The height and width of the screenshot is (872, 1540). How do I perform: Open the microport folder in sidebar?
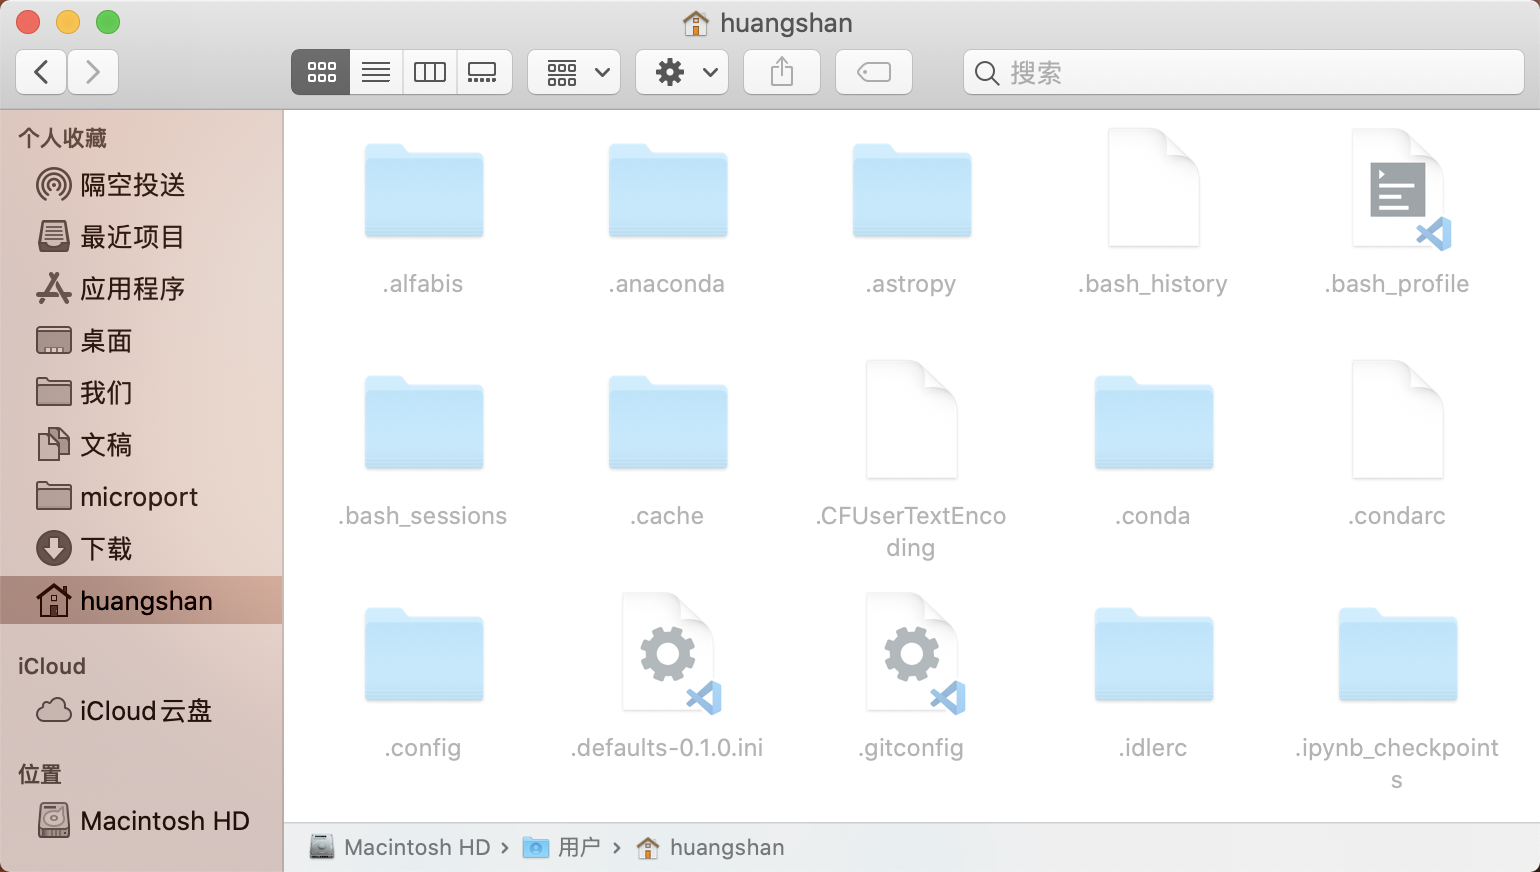coord(141,497)
